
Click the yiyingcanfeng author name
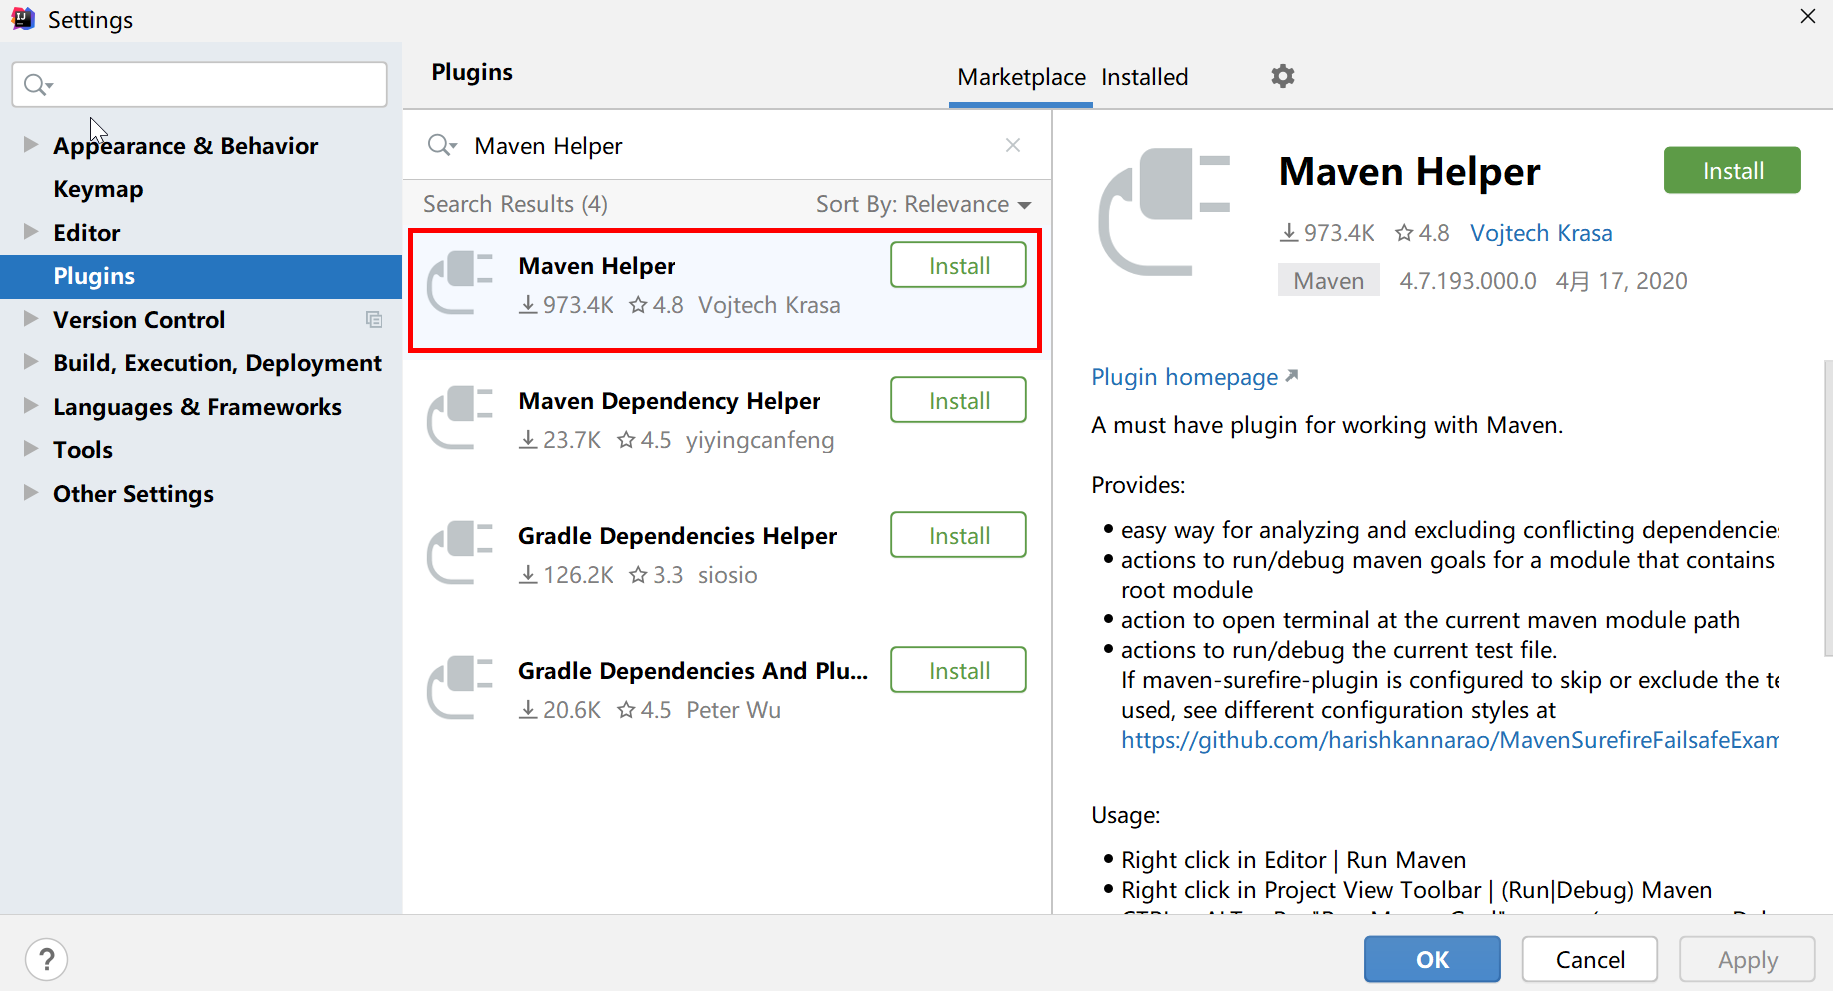coord(760,440)
